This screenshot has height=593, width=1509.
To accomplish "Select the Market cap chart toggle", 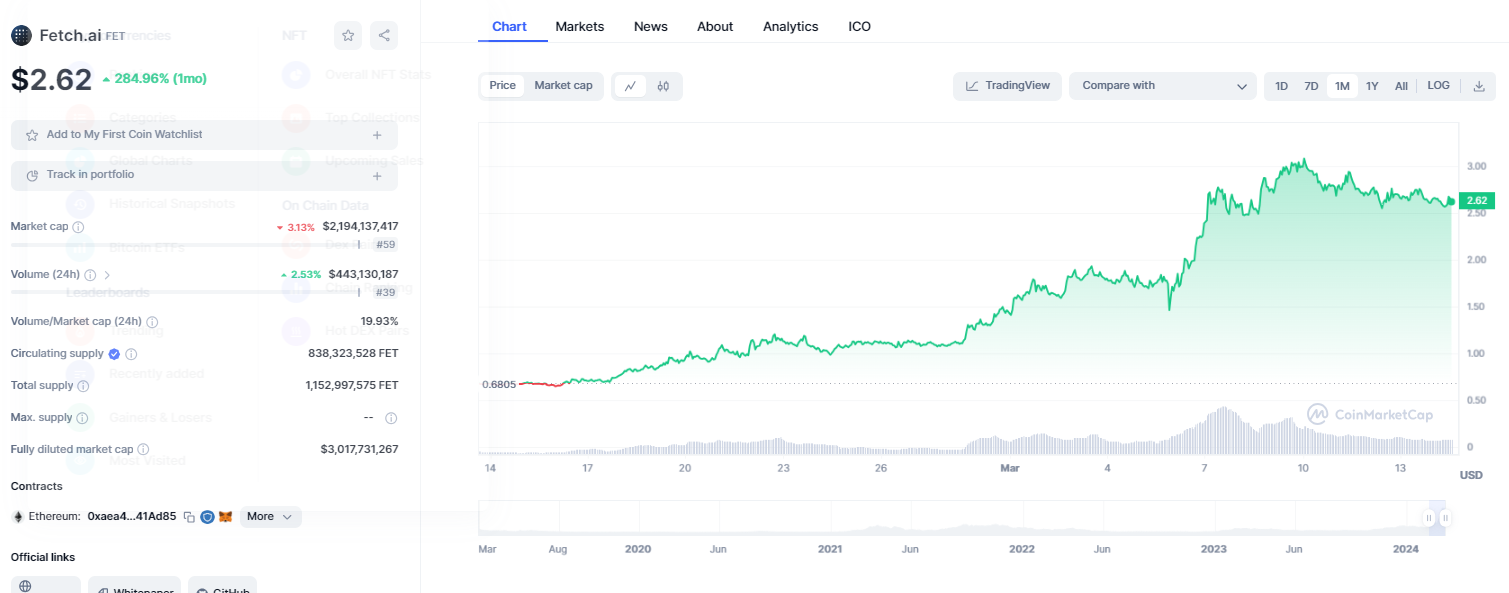I will pyautogui.click(x=563, y=86).
